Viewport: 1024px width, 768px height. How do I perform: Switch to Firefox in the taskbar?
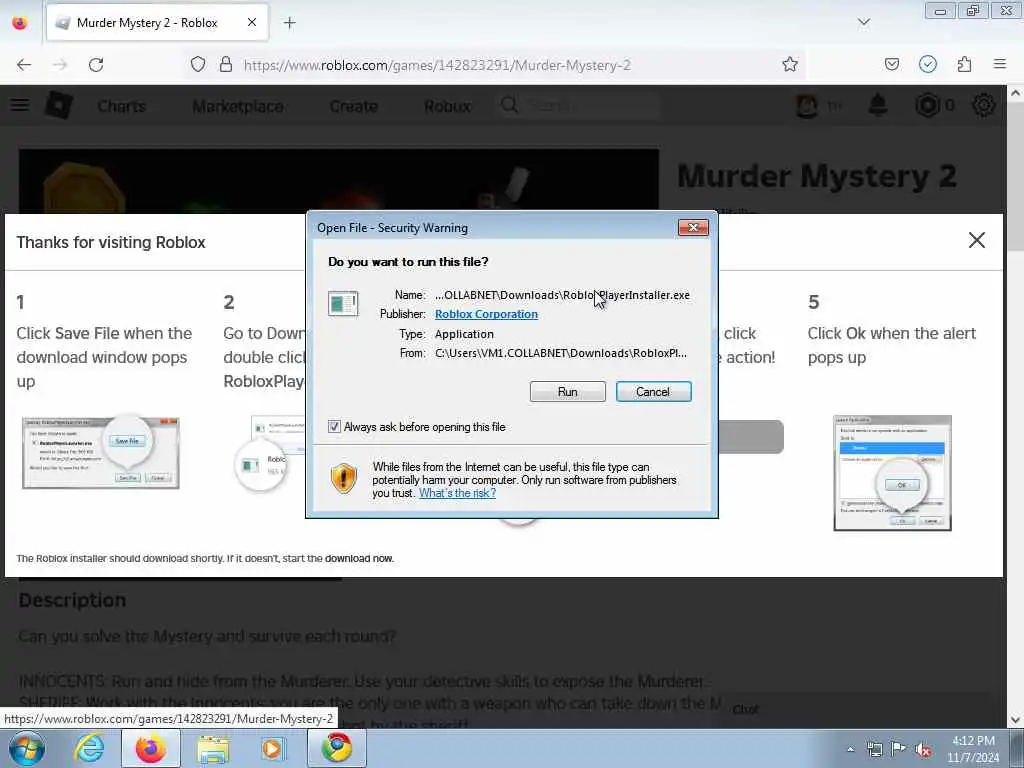(x=150, y=748)
